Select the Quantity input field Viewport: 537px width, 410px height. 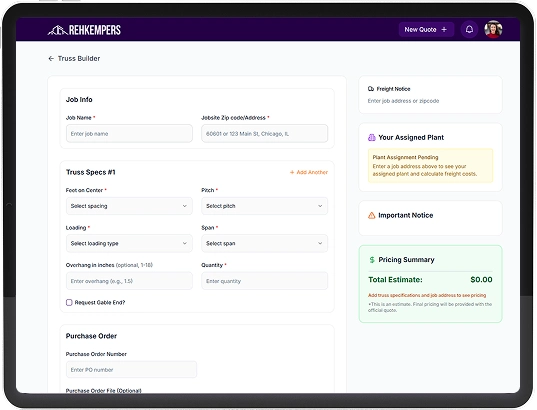click(x=264, y=281)
